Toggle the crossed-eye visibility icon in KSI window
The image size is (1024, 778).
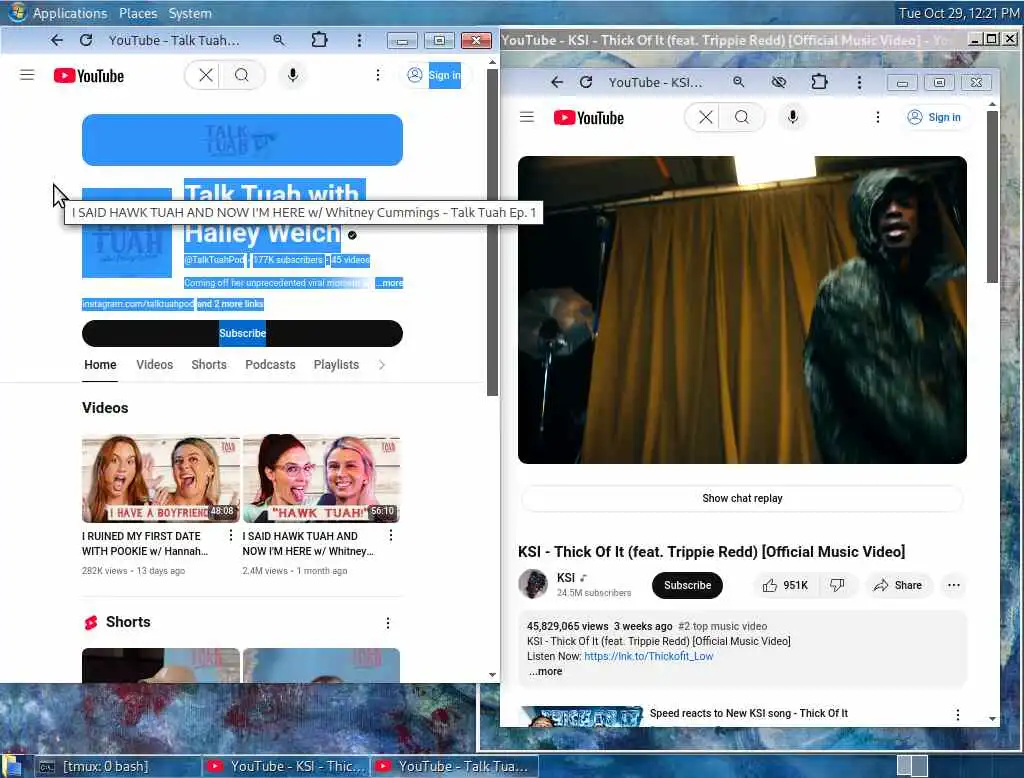[778, 82]
